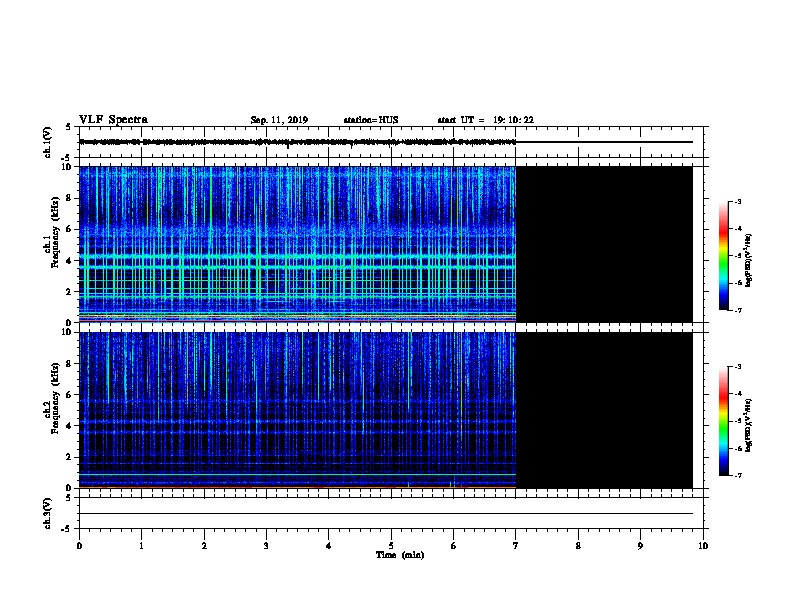Click the "8" kHz tick of ch.2 frequency axis

[x=70, y=364]
